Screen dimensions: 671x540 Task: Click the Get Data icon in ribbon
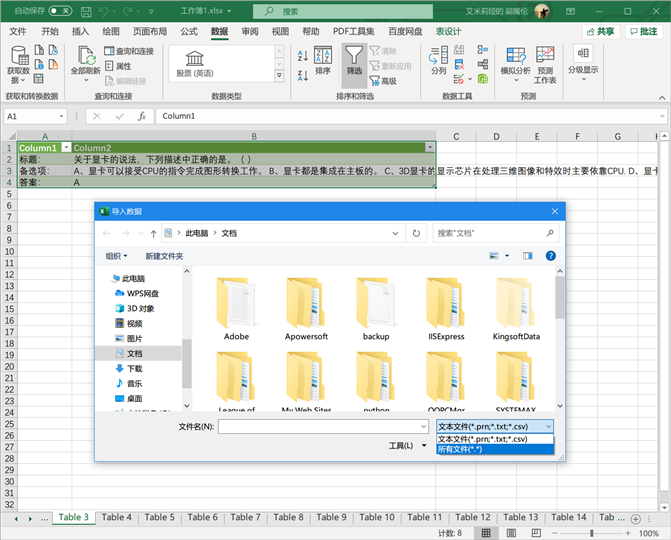point(18,64)
